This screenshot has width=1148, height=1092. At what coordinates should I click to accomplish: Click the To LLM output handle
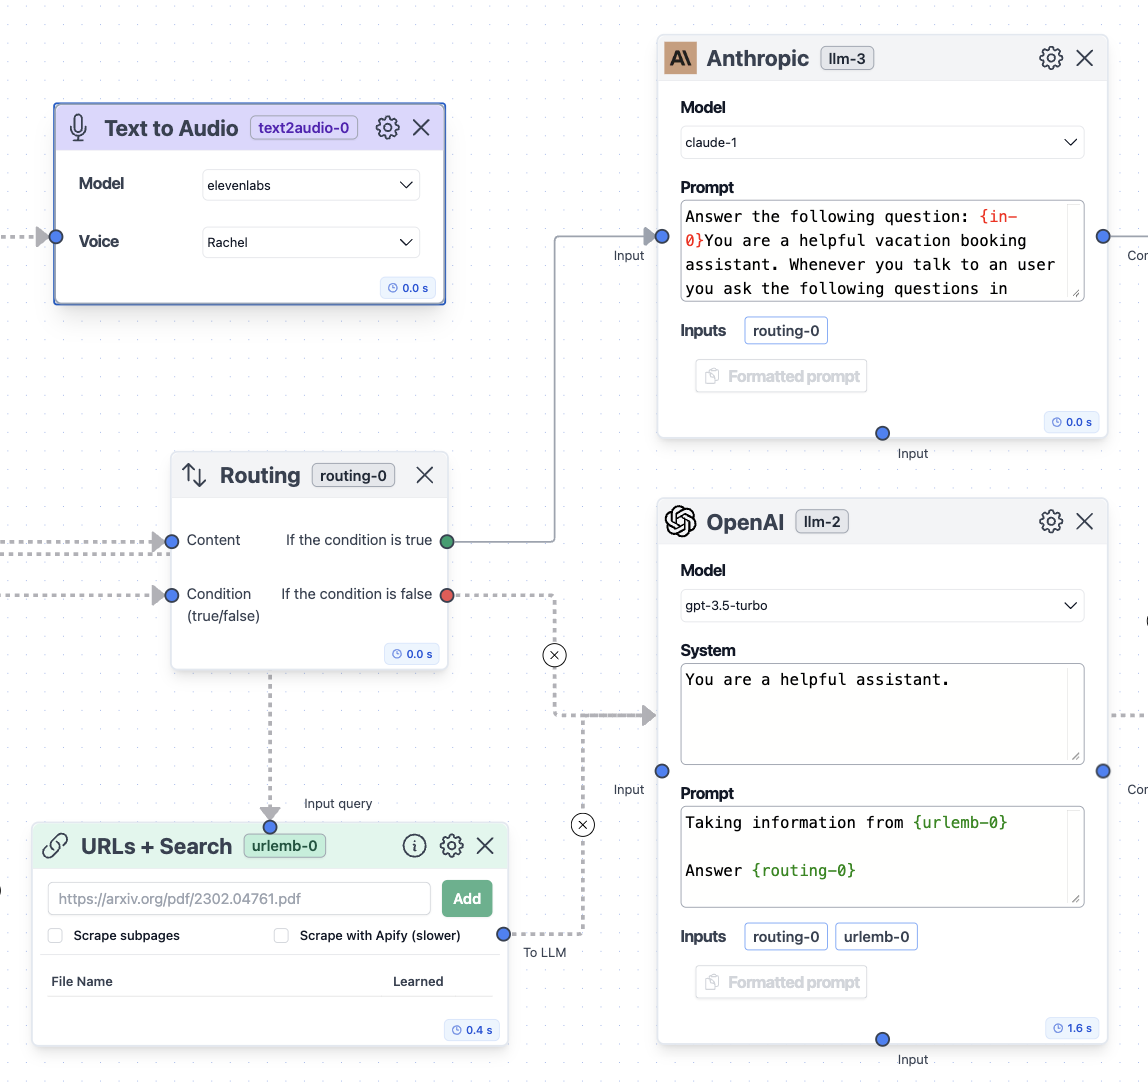pyautogui.click(x=503, y=934)
